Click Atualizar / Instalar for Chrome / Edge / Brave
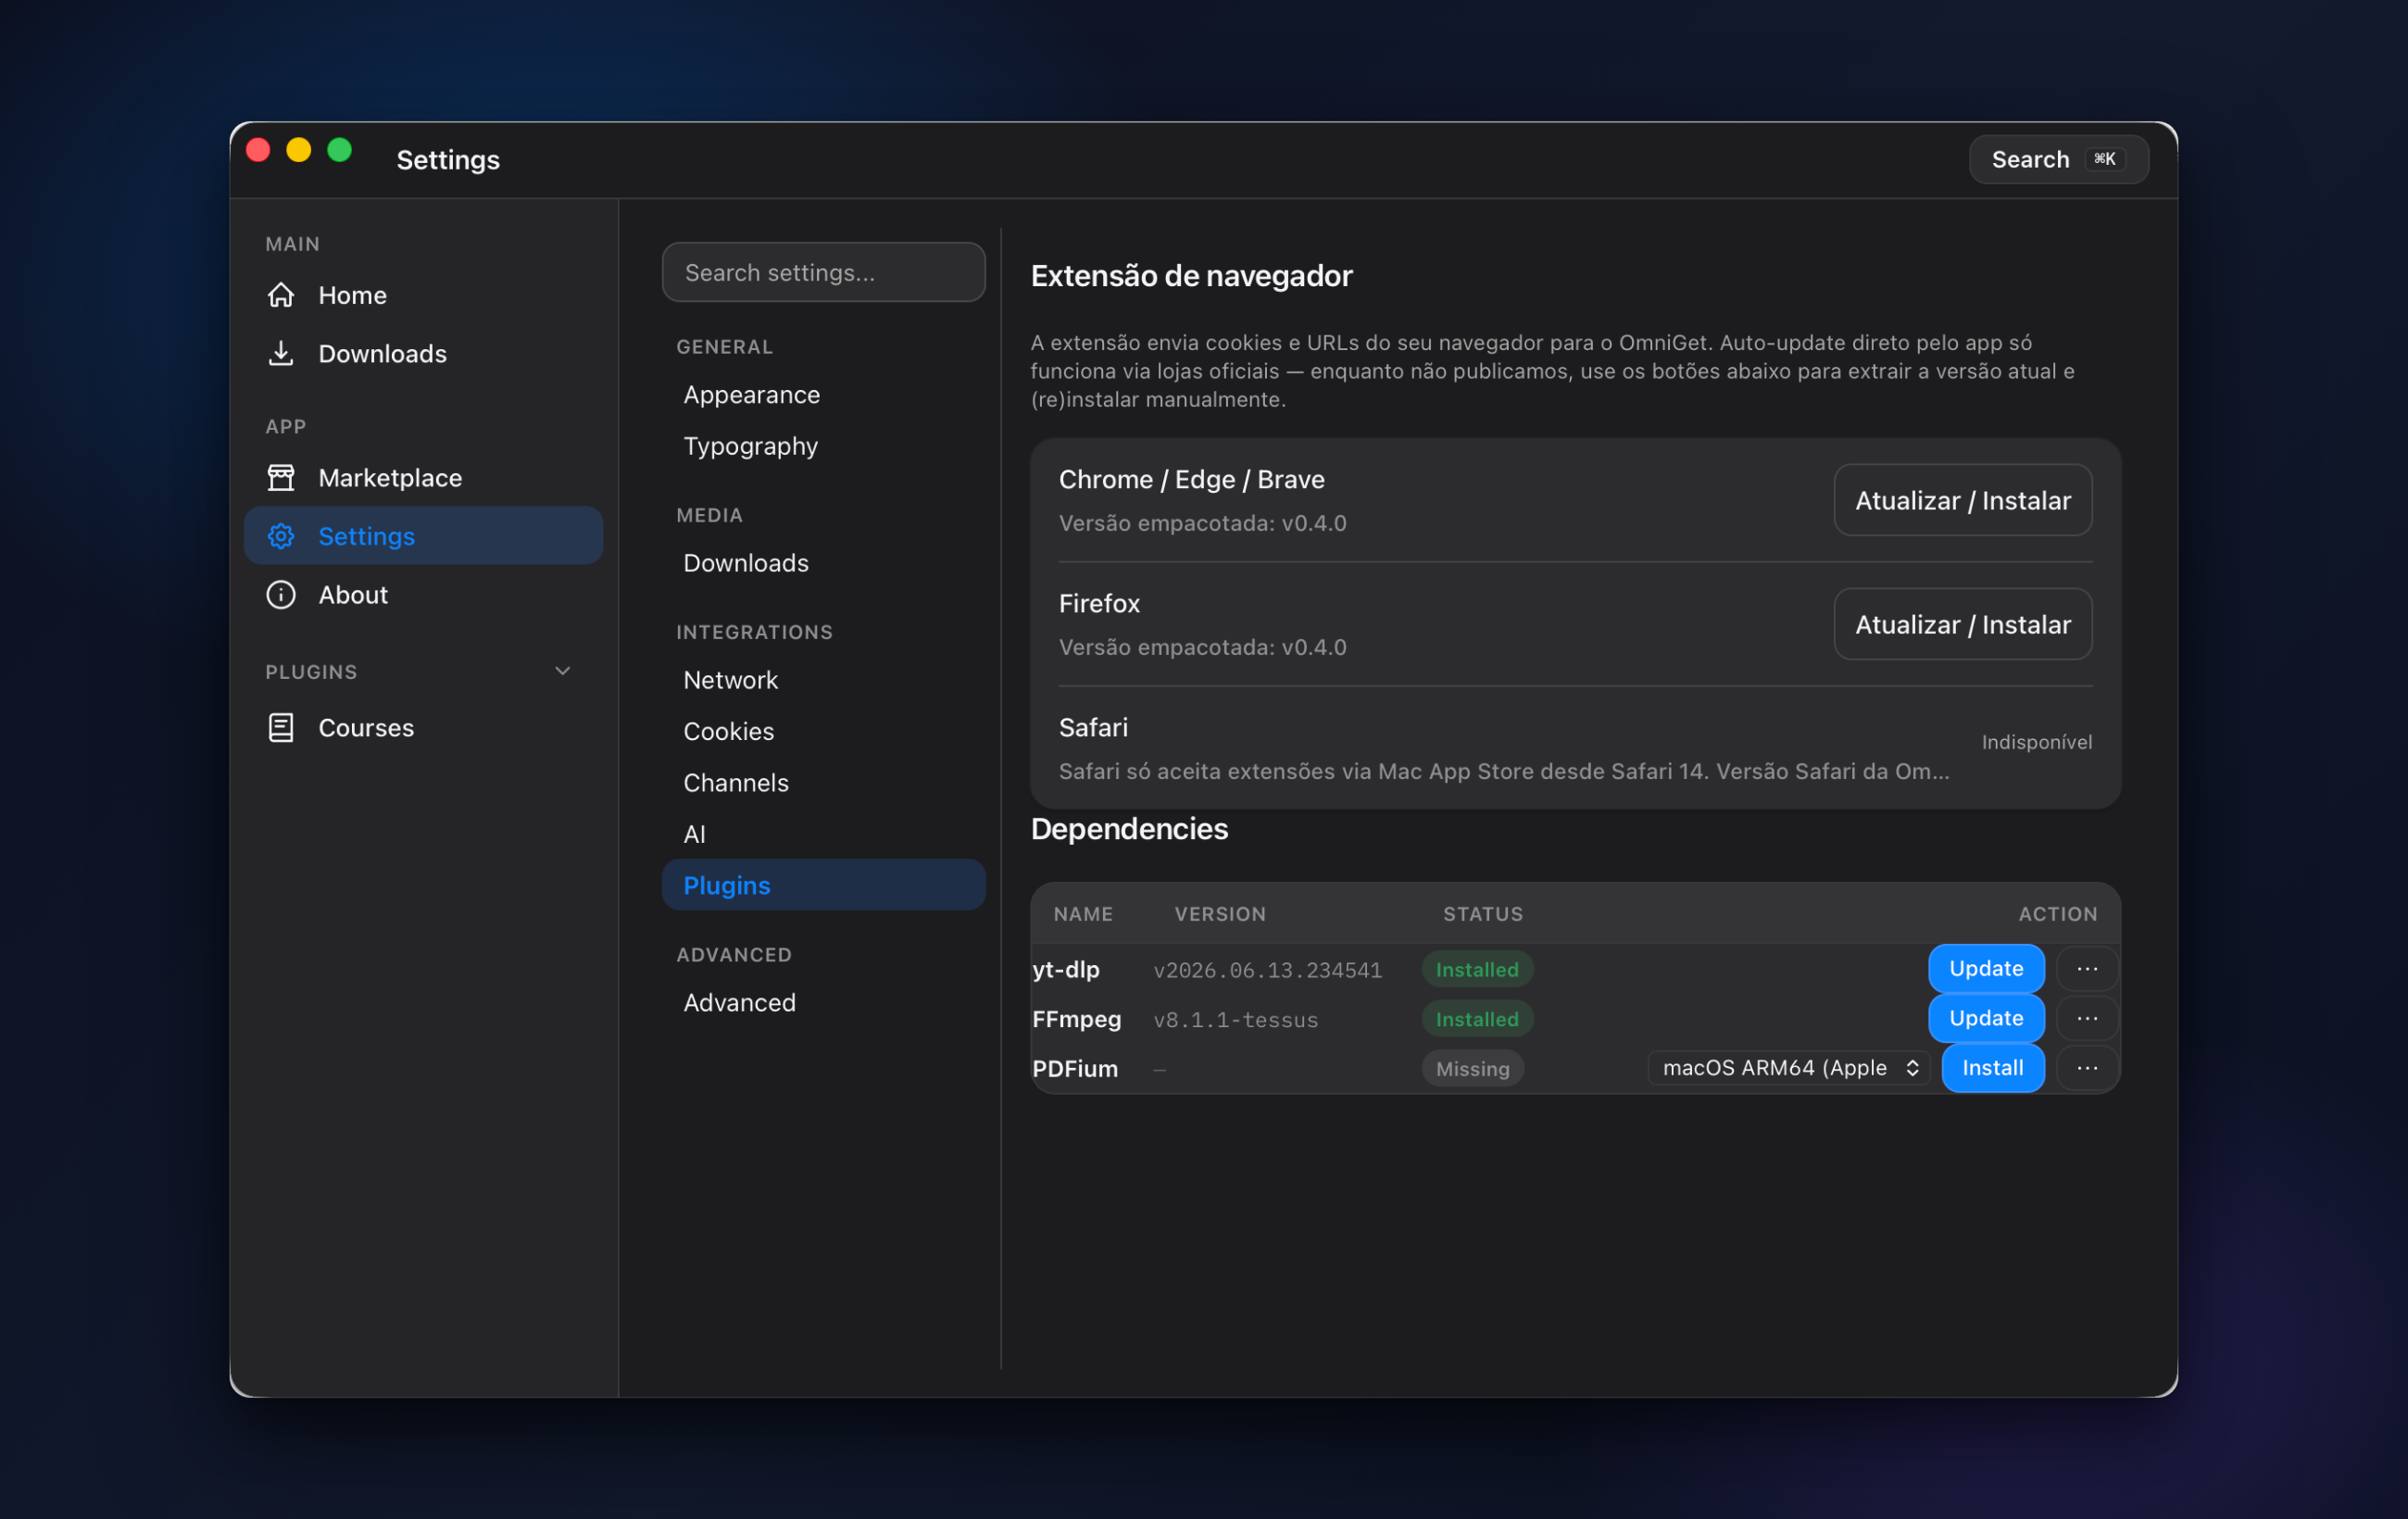The width and height of the screenshot is (2408, 1519). tap(1963, 500)
